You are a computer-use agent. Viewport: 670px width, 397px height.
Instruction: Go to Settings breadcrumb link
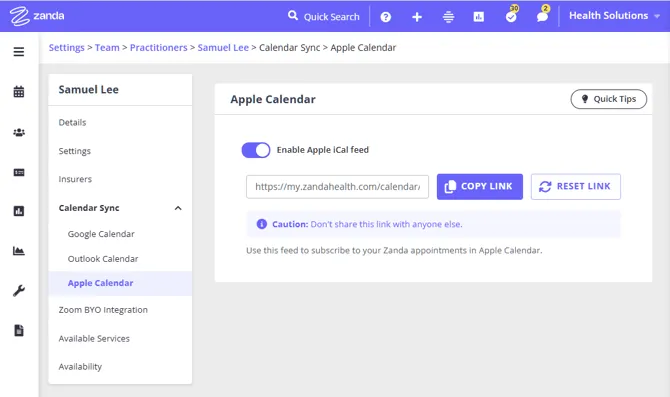pyautogui.click(x=67, y=47)
